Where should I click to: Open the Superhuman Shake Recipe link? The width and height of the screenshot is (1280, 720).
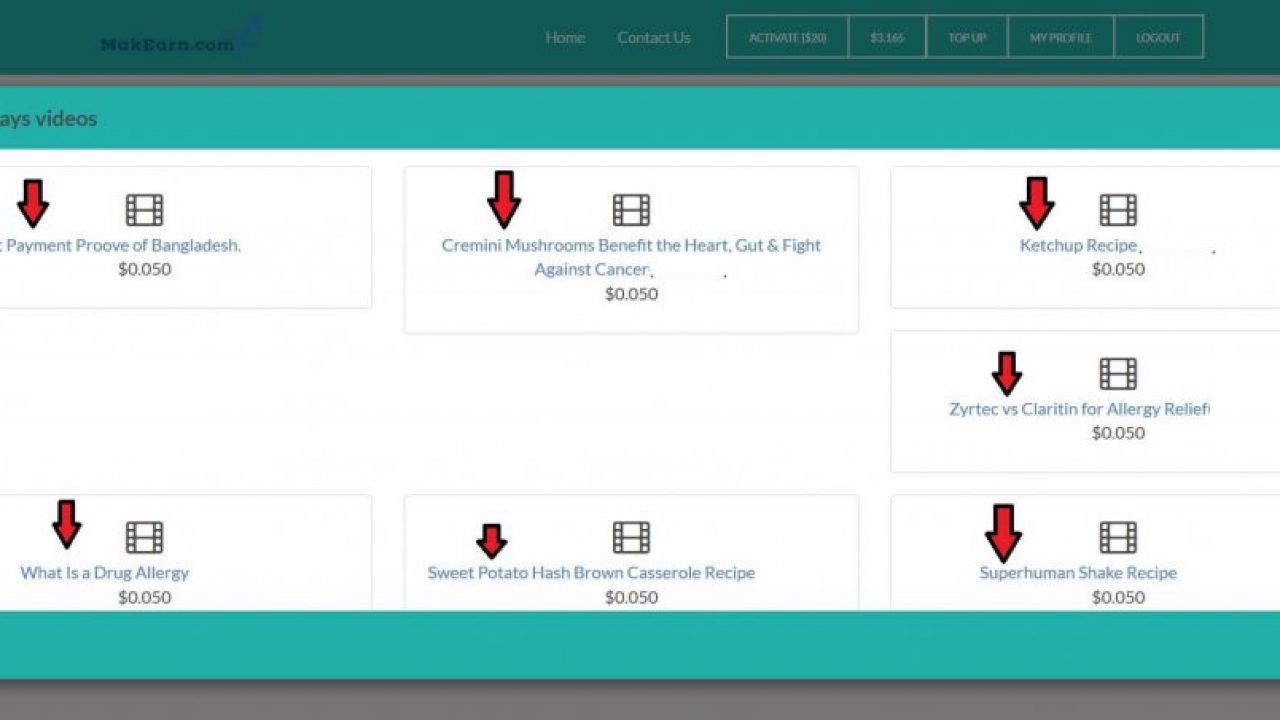(1078, 573)
